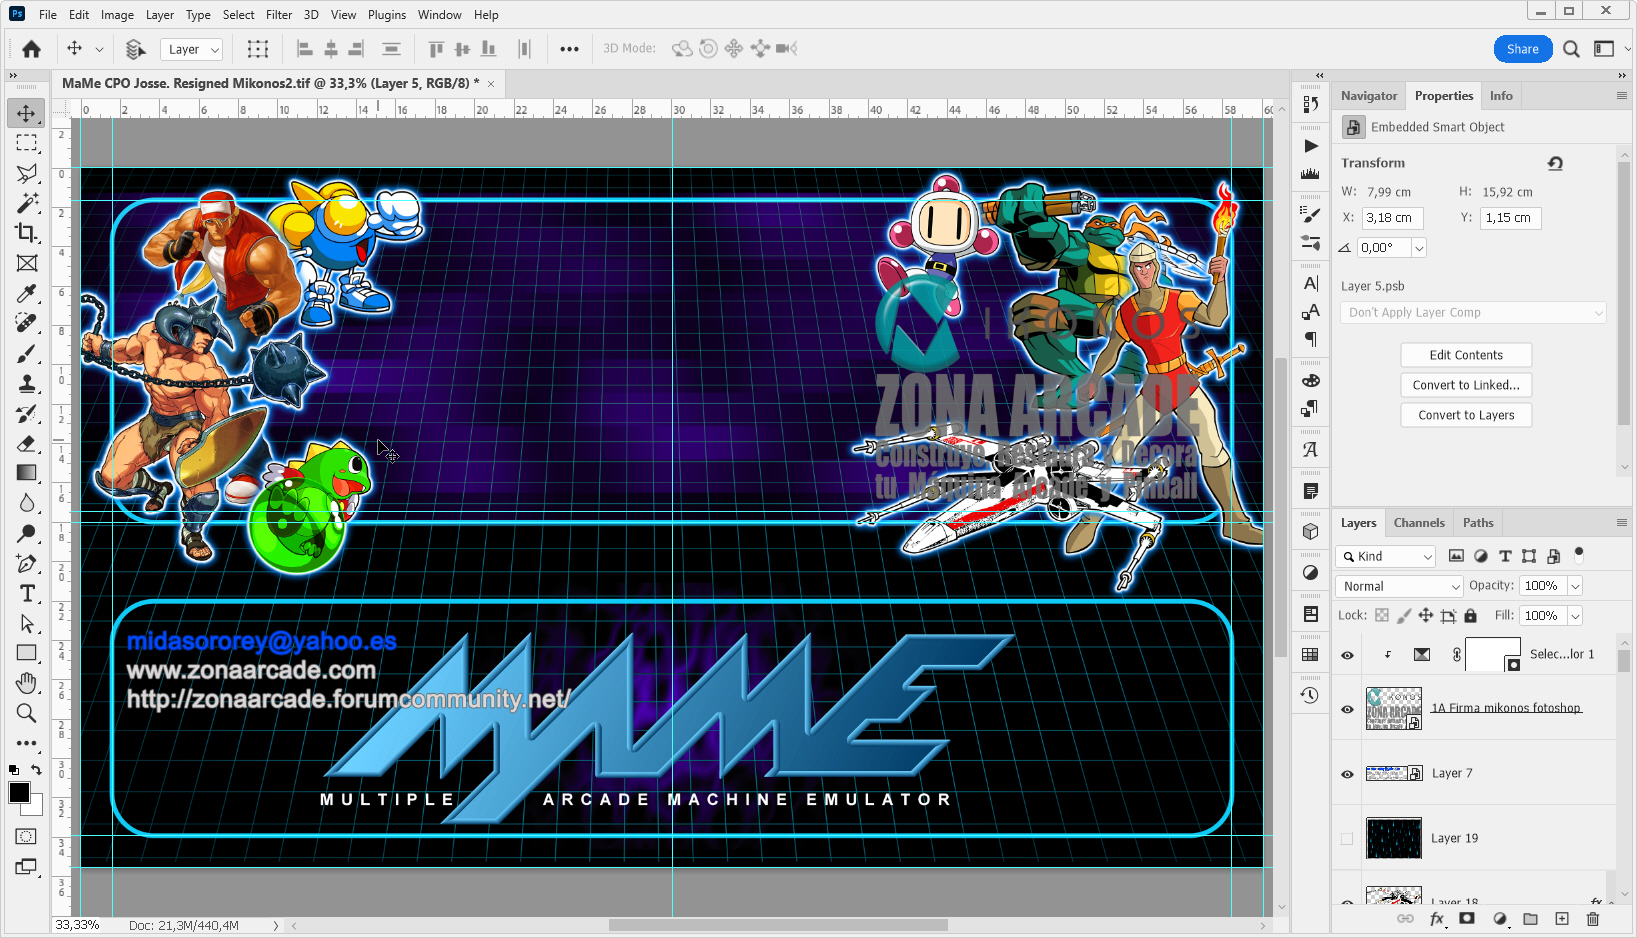Open the Filter menu
The height and width of the screenshot is (938, 1637).
(x=279, y=15)
